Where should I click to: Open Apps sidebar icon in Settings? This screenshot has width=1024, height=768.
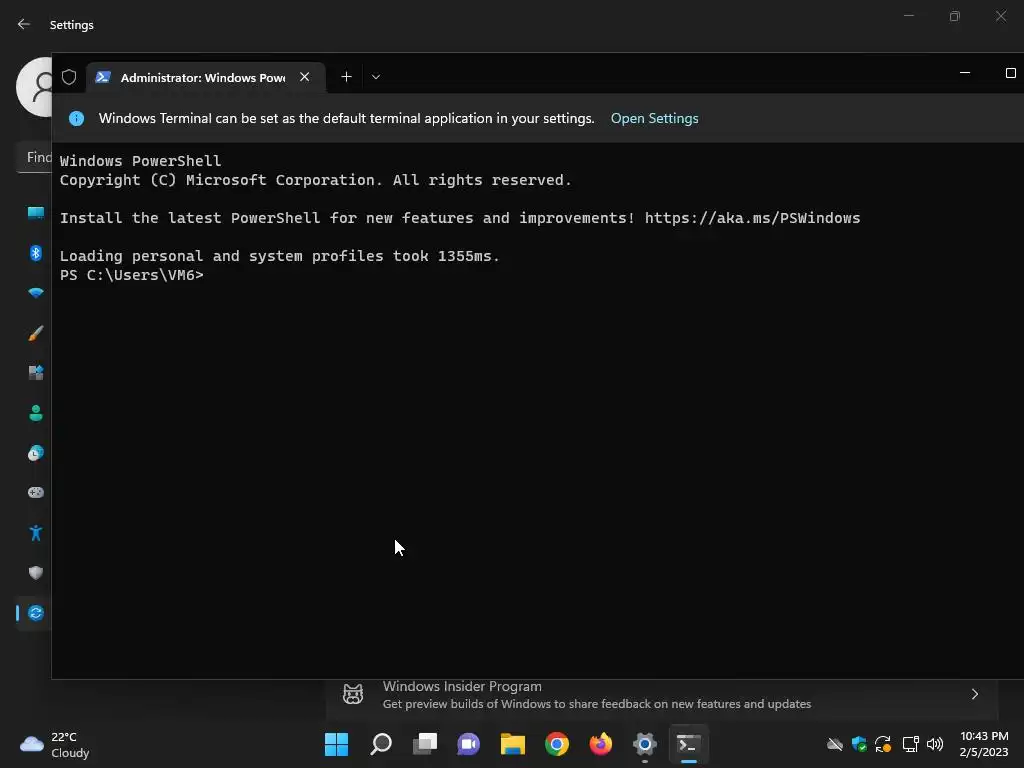point(35,373)
